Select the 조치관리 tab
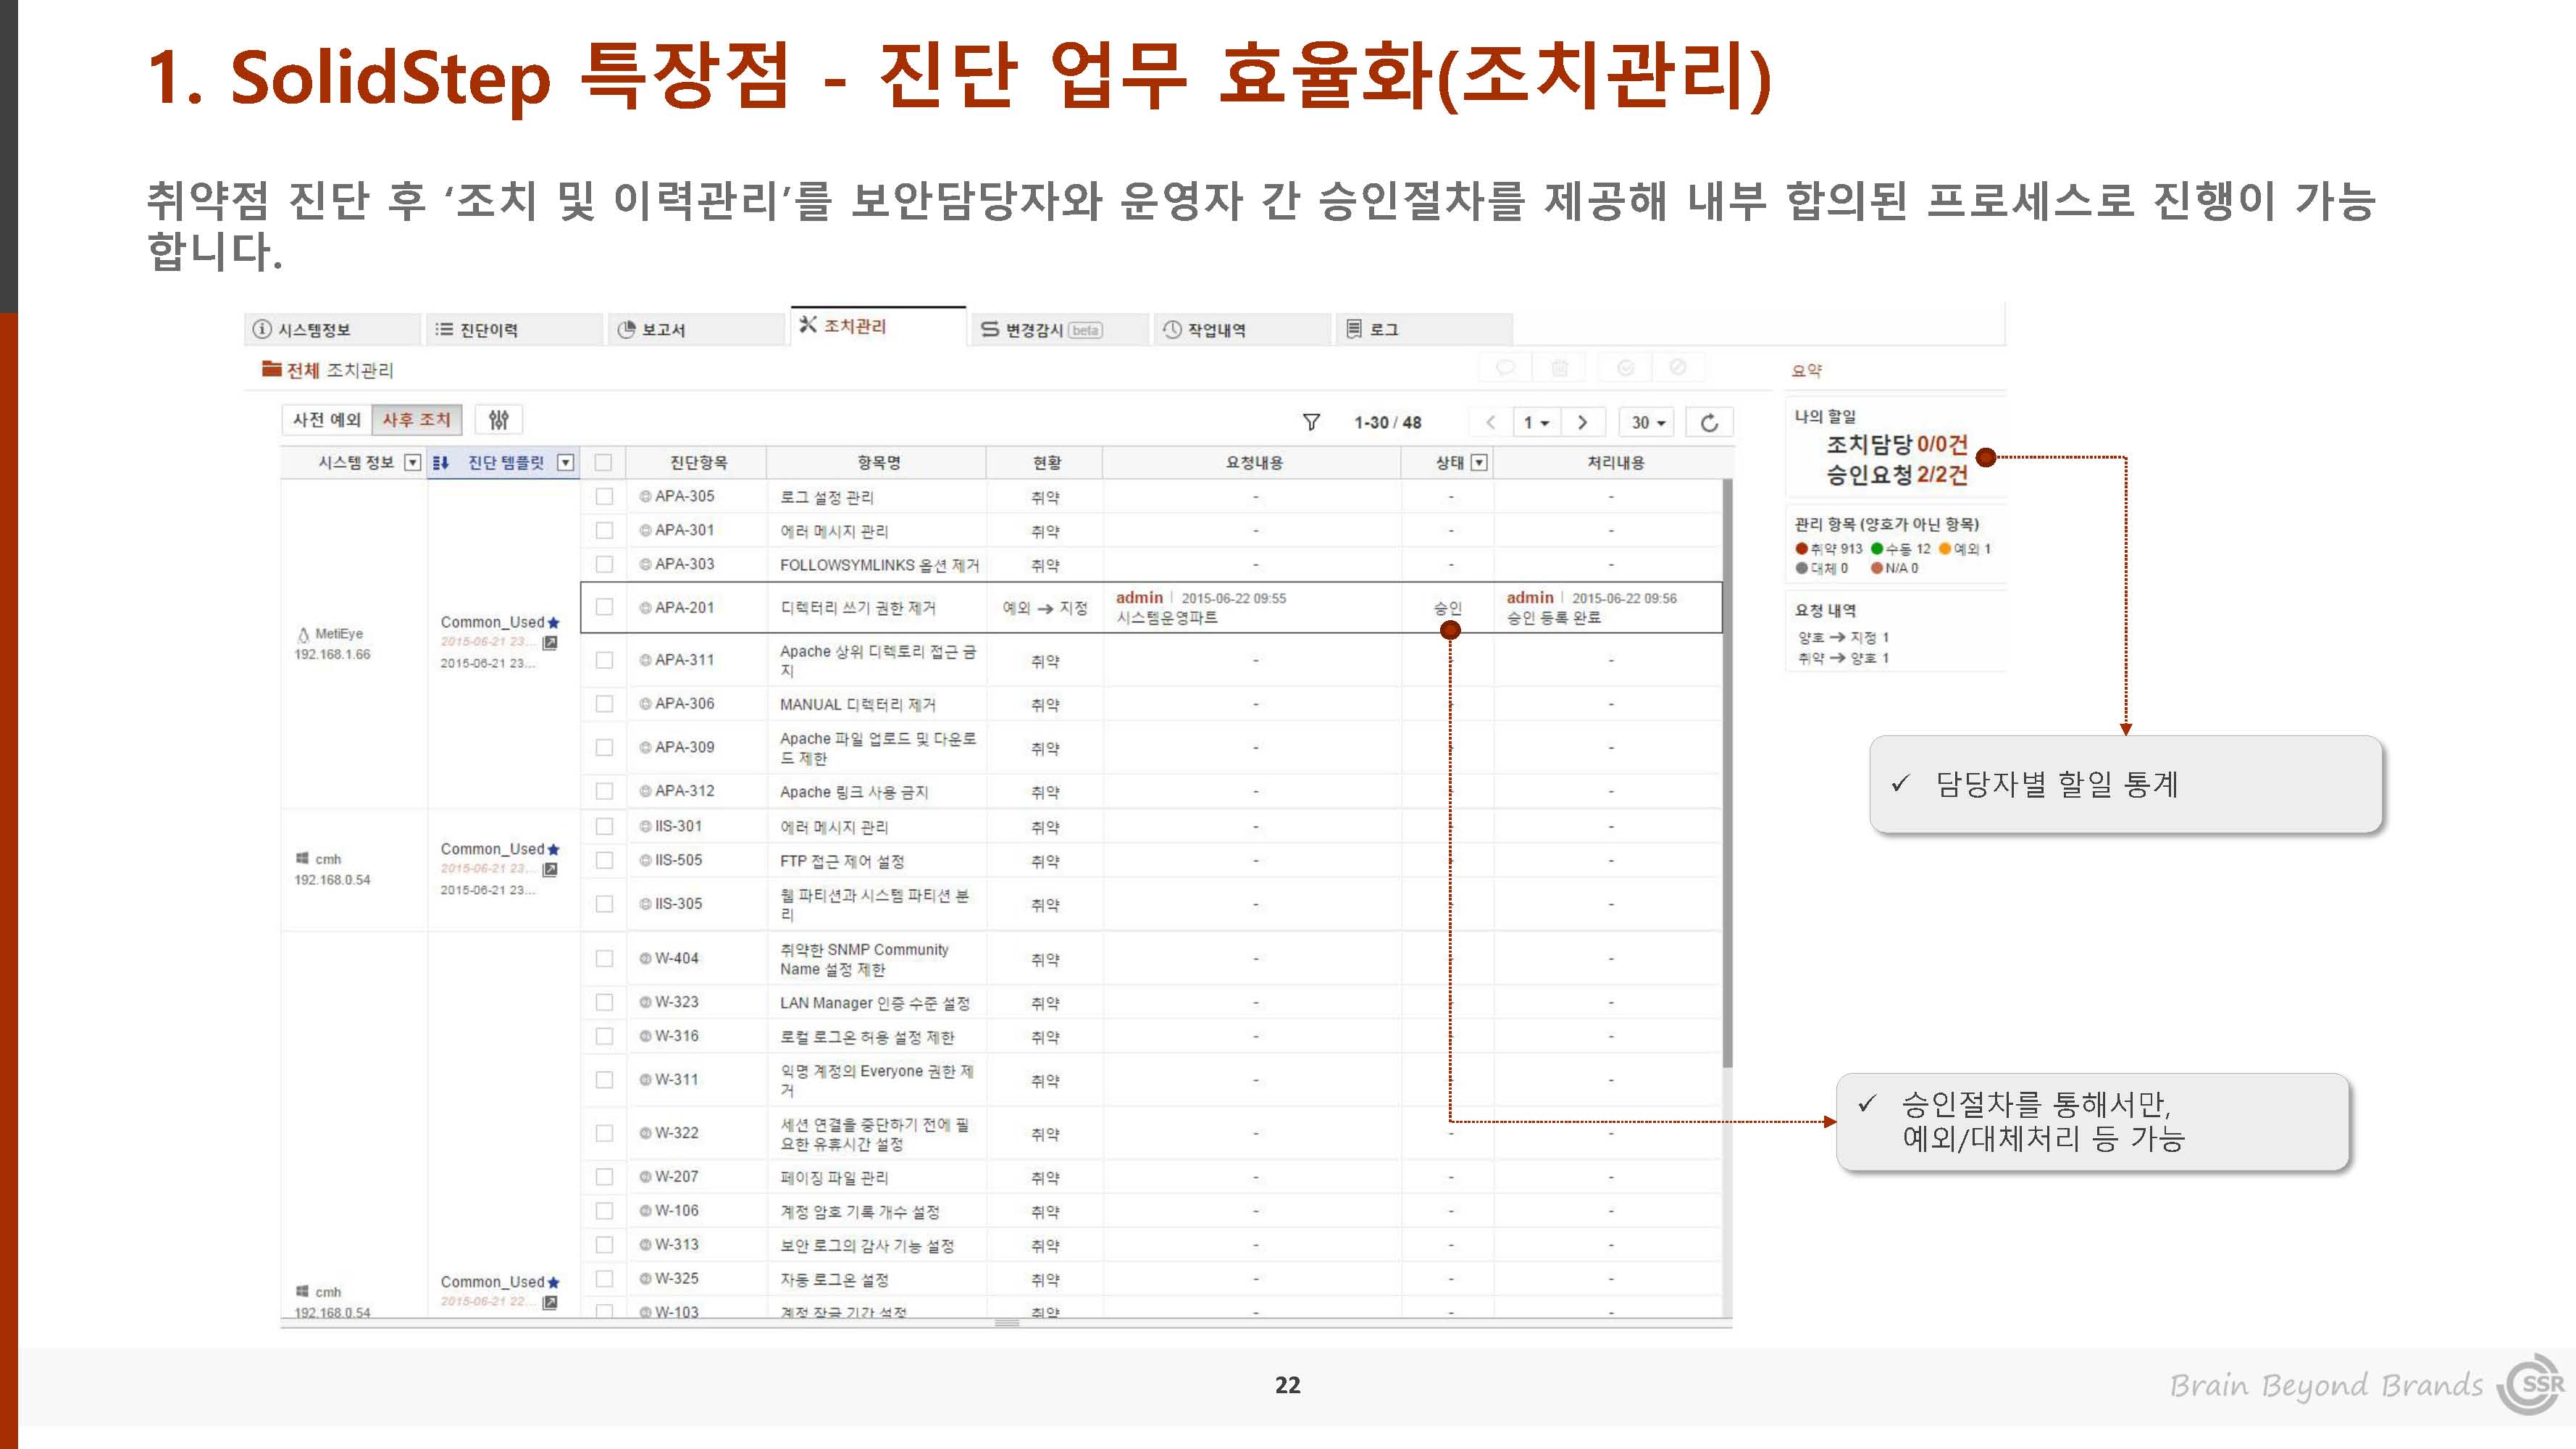The width and height of the screenshot is (2576, 1449). click(x=878, y=326)
